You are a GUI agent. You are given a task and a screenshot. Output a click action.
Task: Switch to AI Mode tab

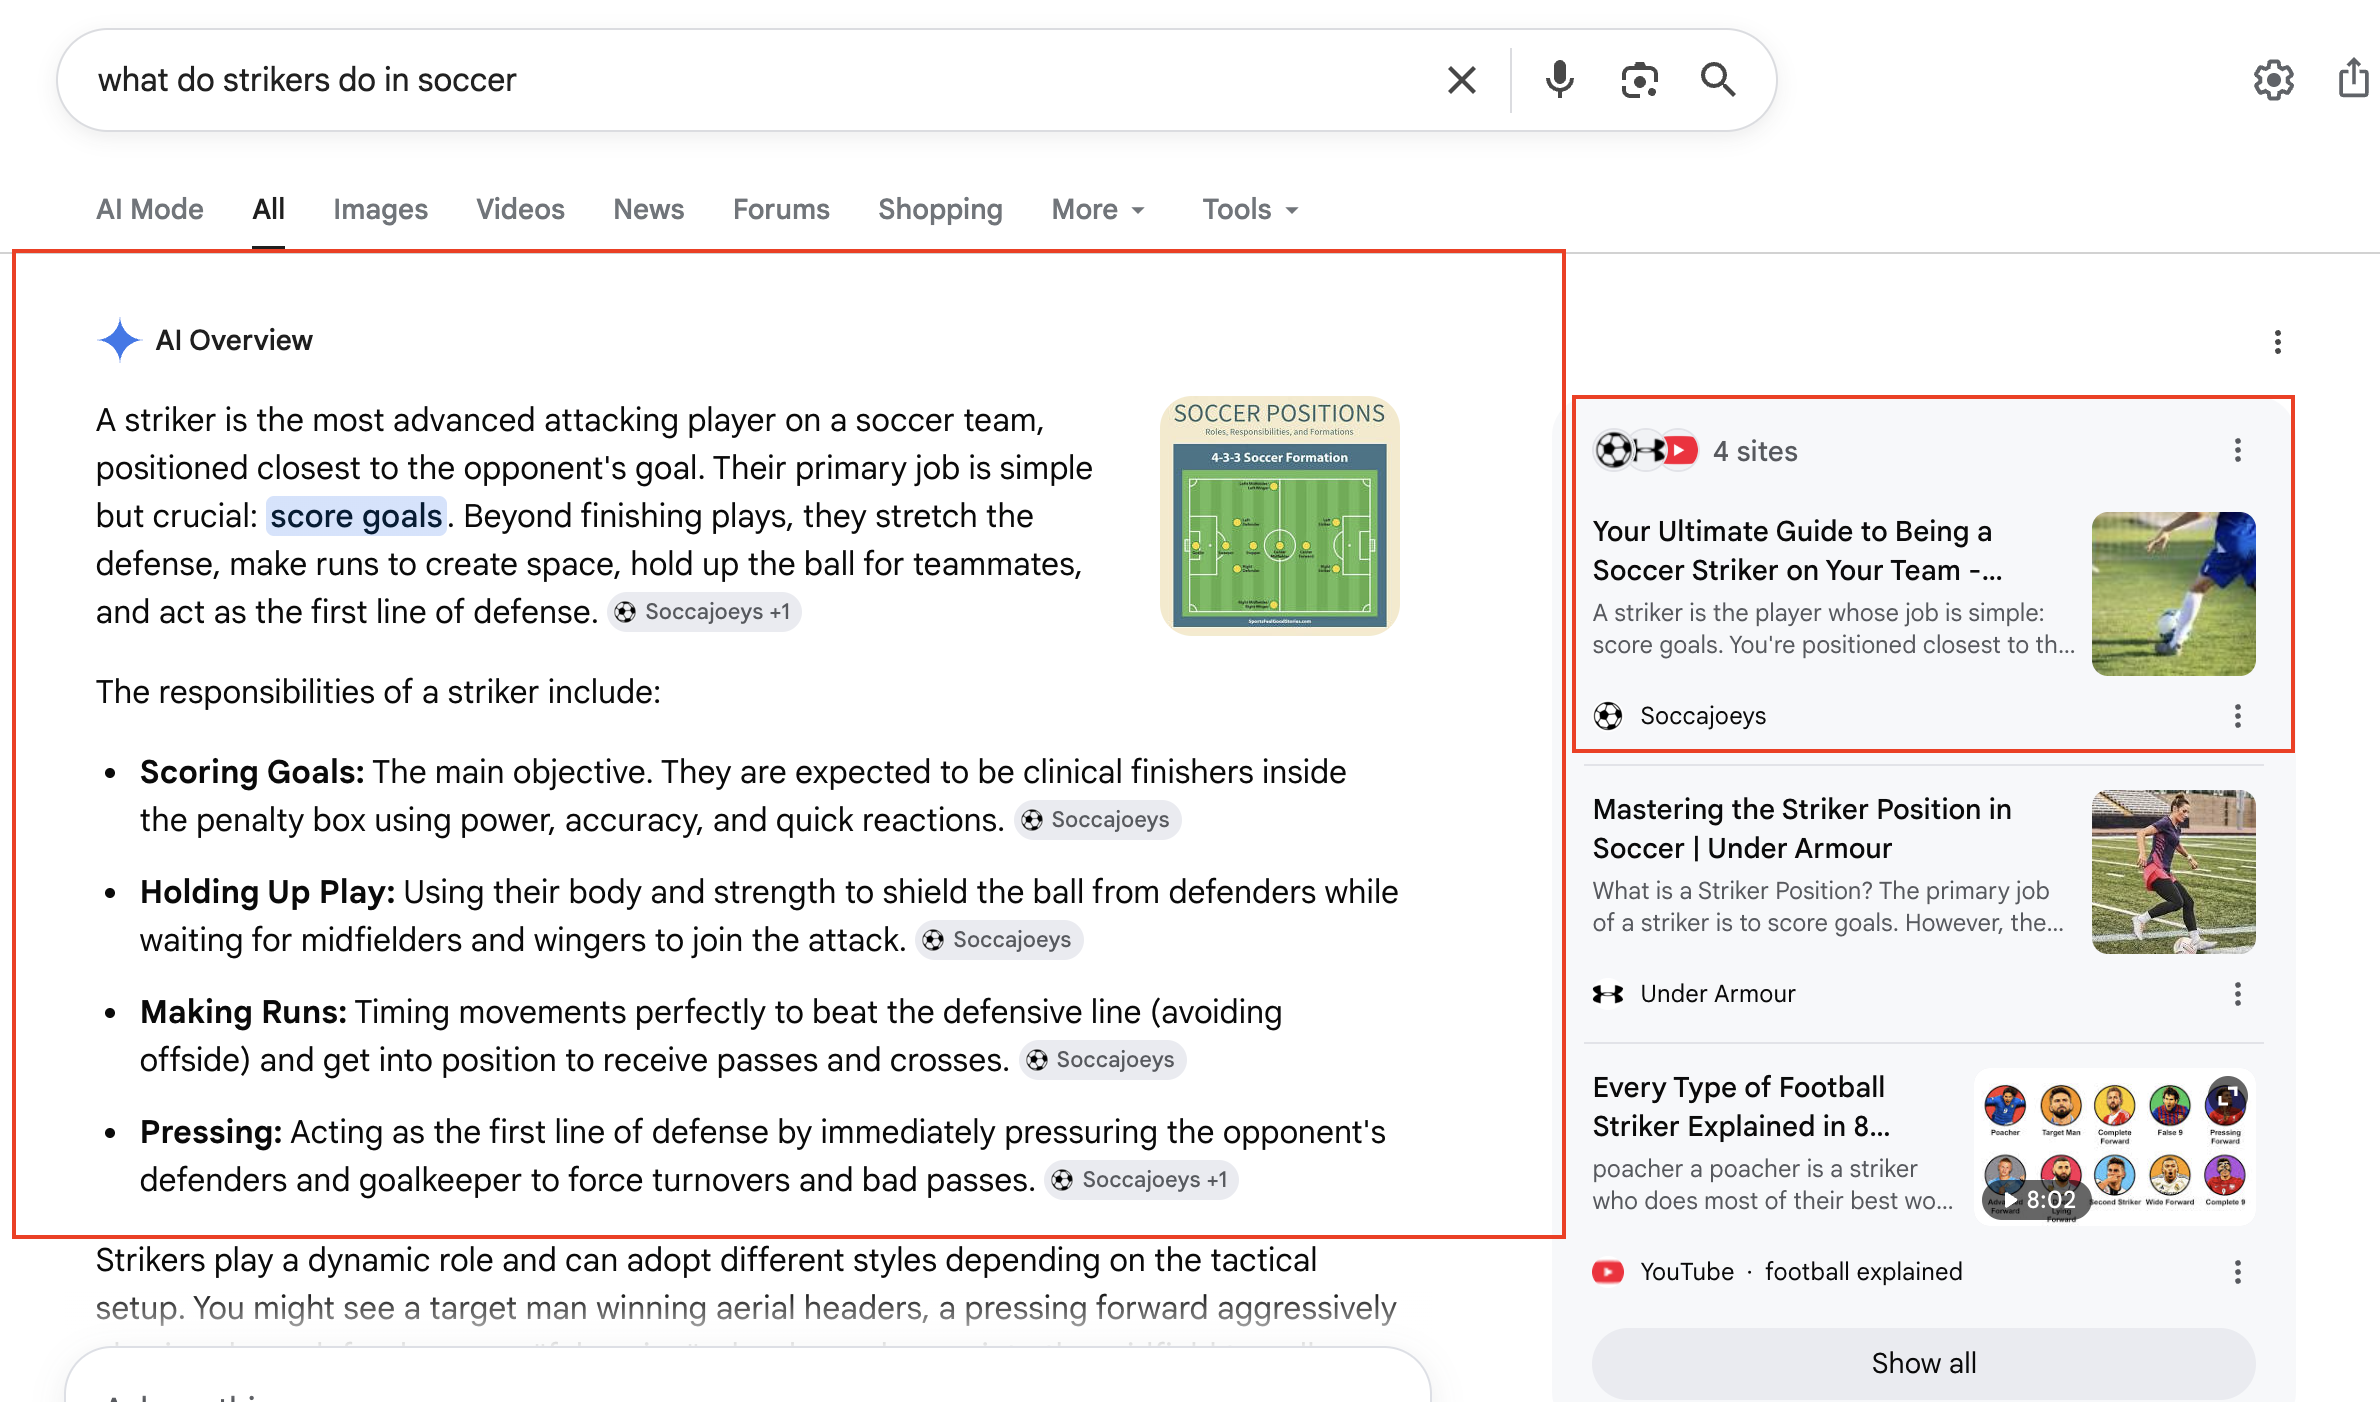tap(150, 209)
